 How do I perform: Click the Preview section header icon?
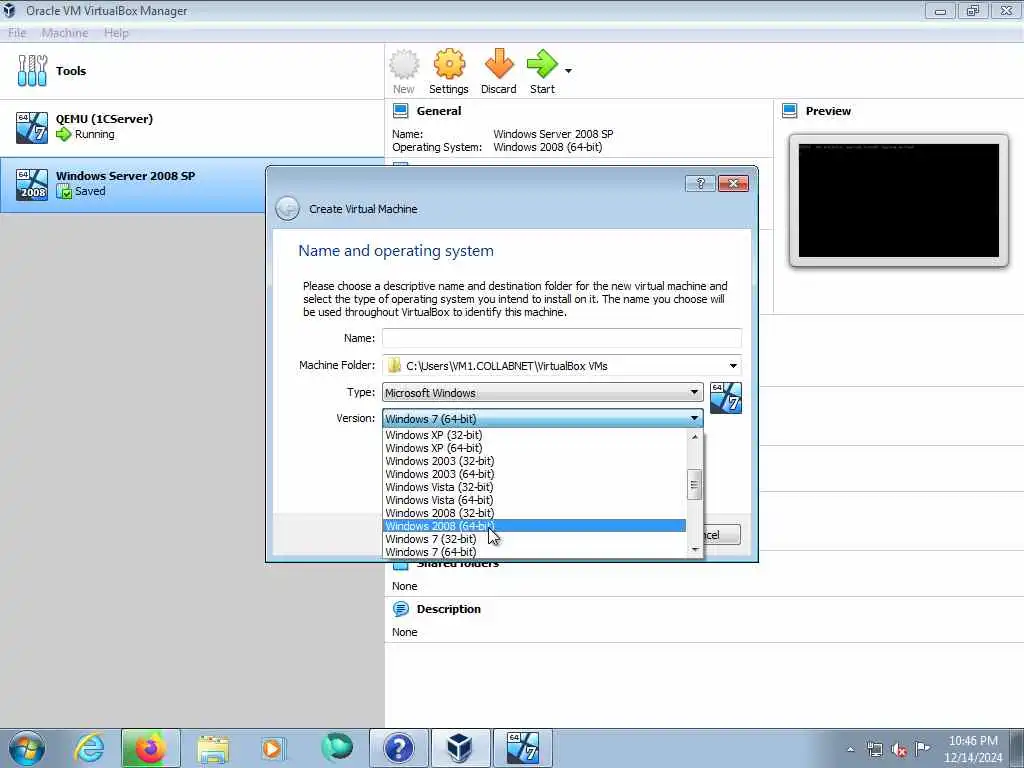[790, 111]
